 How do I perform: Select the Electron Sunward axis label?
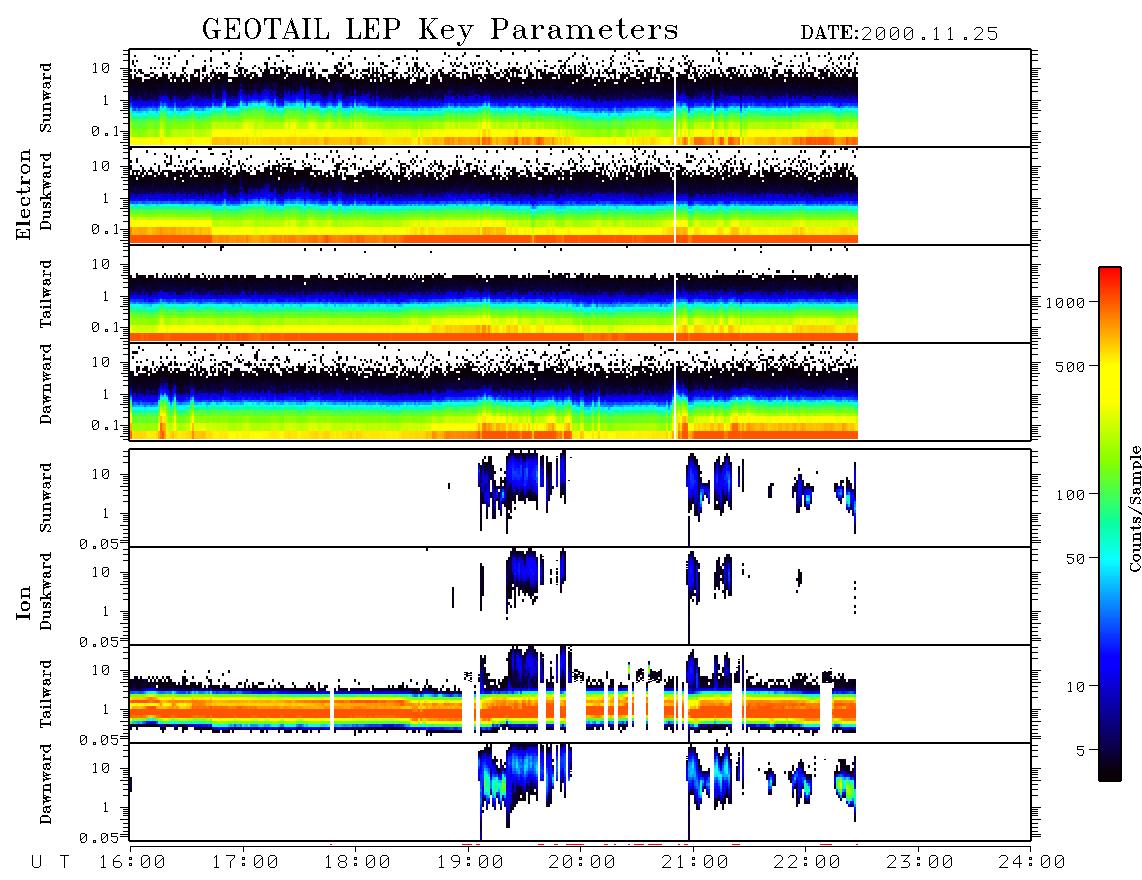point(46,98)
